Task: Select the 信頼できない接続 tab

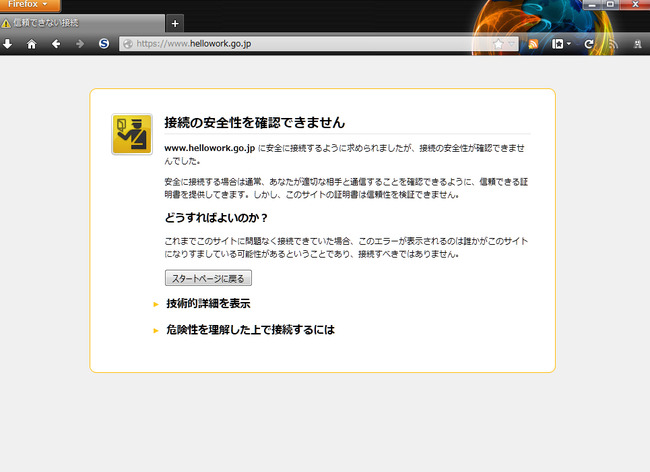Action: 80,23
